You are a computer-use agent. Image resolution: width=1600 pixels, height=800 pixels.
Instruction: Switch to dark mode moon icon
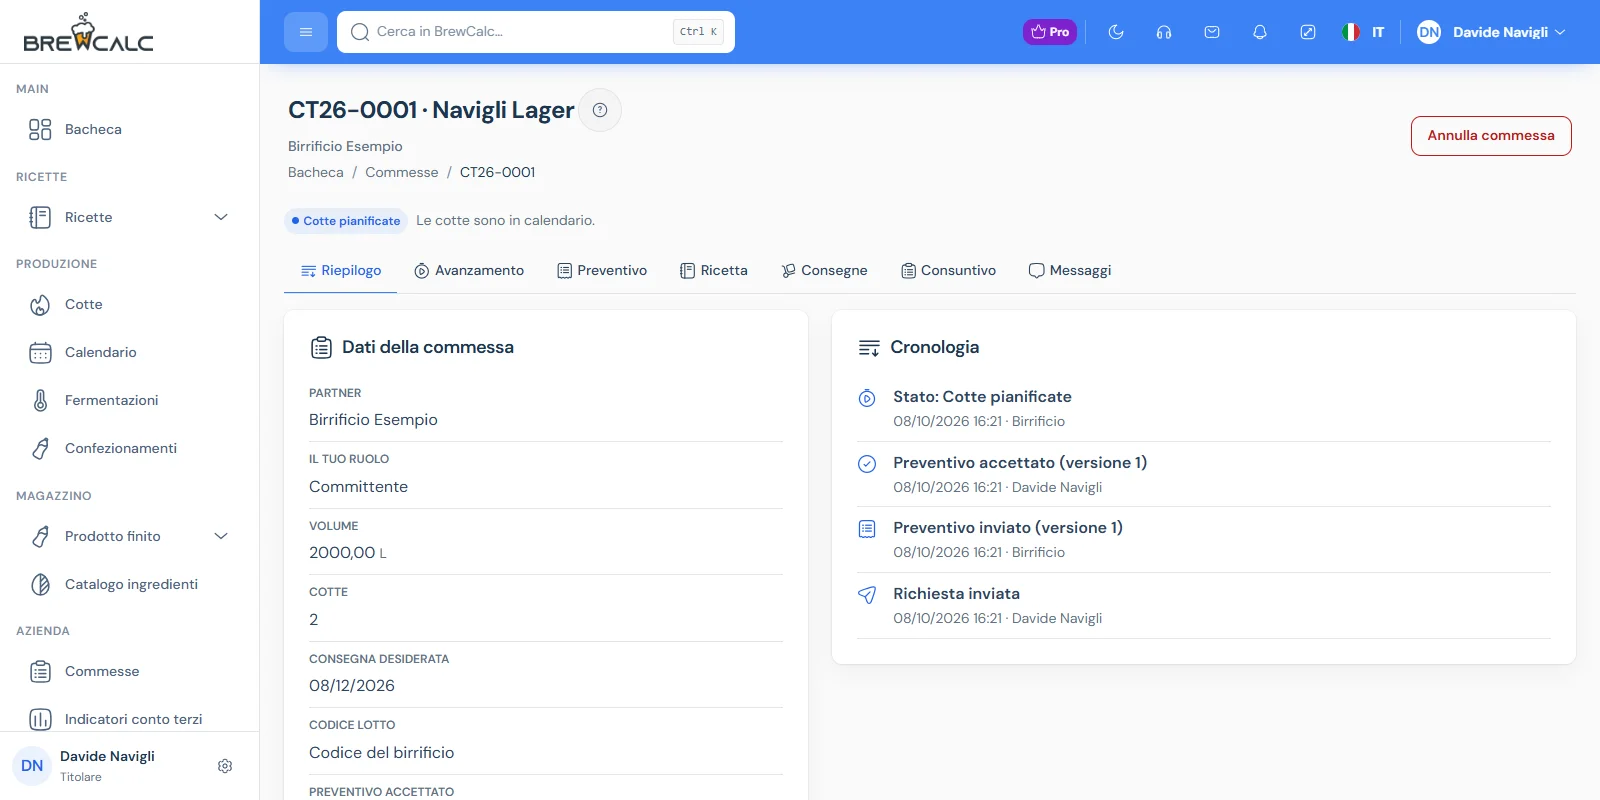pyautogui.click(x=1116, y=32)
